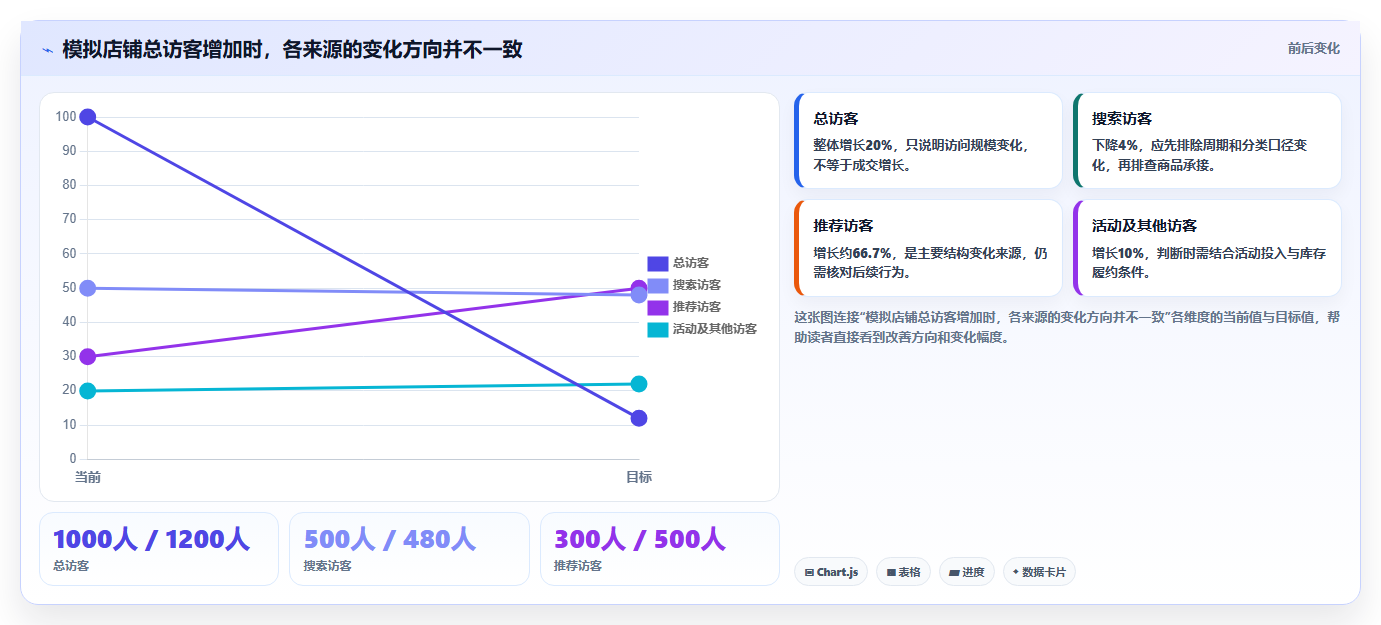Select the 300人 / 500人 推荐访客 stat card
1381x625 pixels.
click(x=660, y=549)
